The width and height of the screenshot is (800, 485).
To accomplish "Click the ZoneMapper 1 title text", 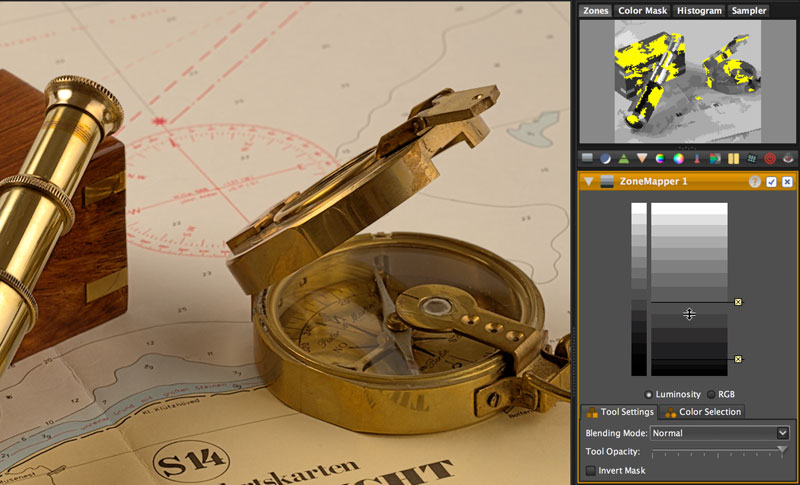I will 652,182.
